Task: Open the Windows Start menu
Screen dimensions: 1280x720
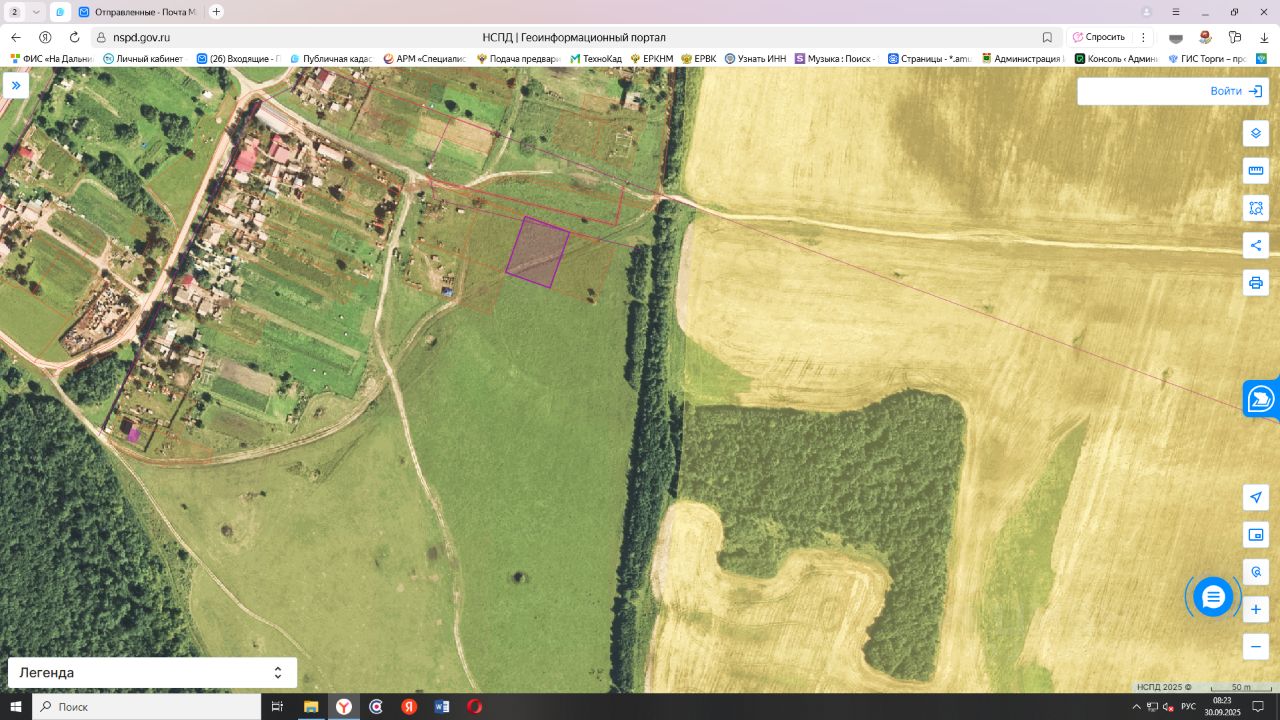Action: (16, 707)
